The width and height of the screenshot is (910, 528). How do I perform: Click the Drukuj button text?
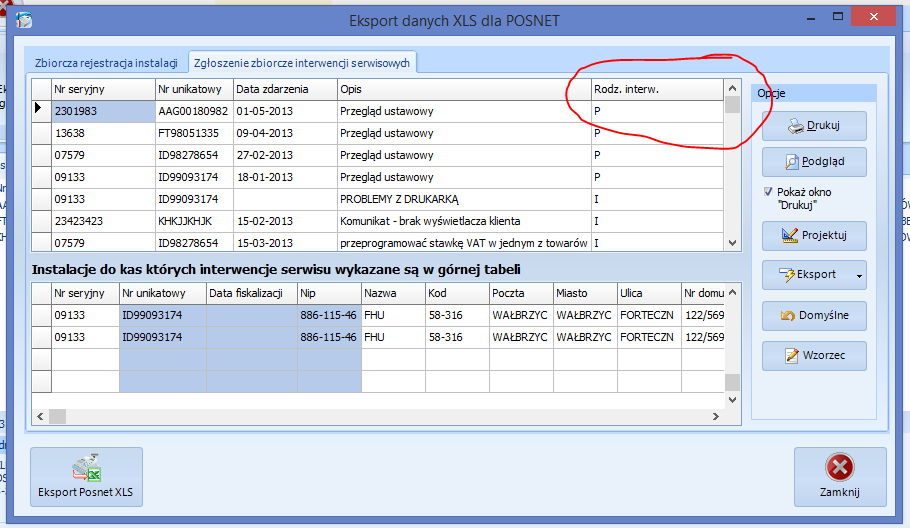point(823,125)
